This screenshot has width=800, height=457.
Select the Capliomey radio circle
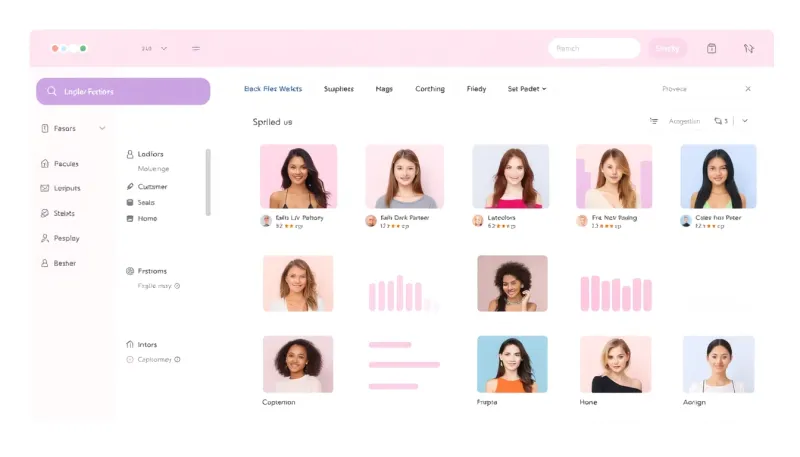click(x=130, y=360)
